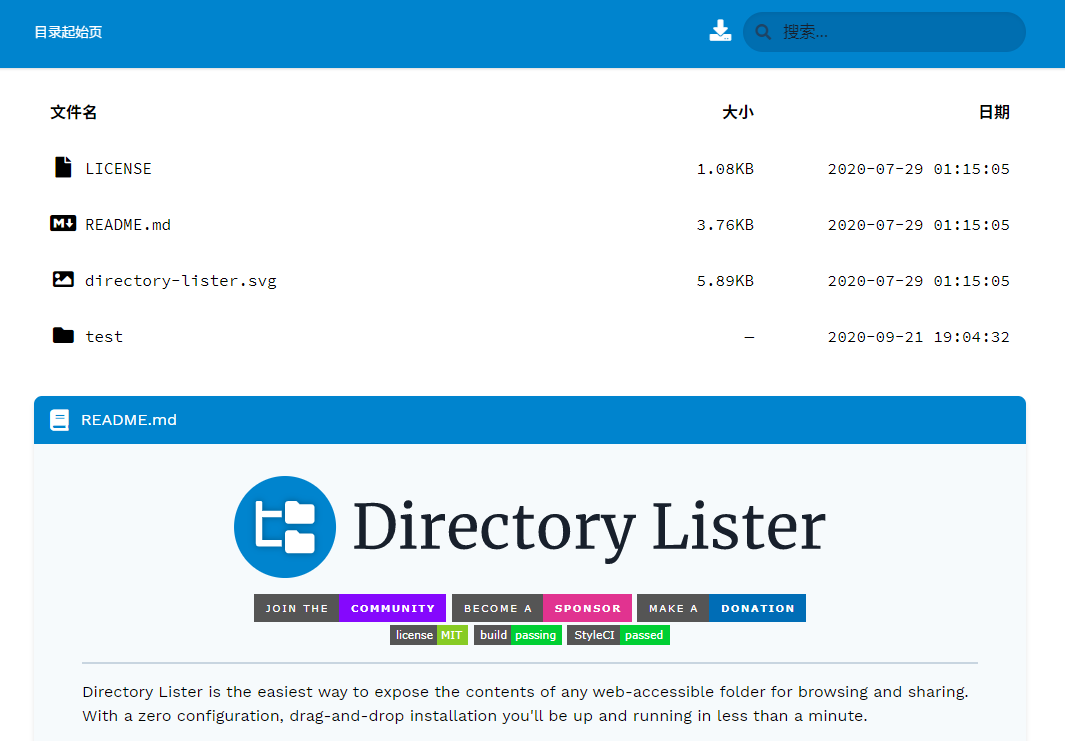
Task: Open the test folder
Action: click(x=104, y=337)
